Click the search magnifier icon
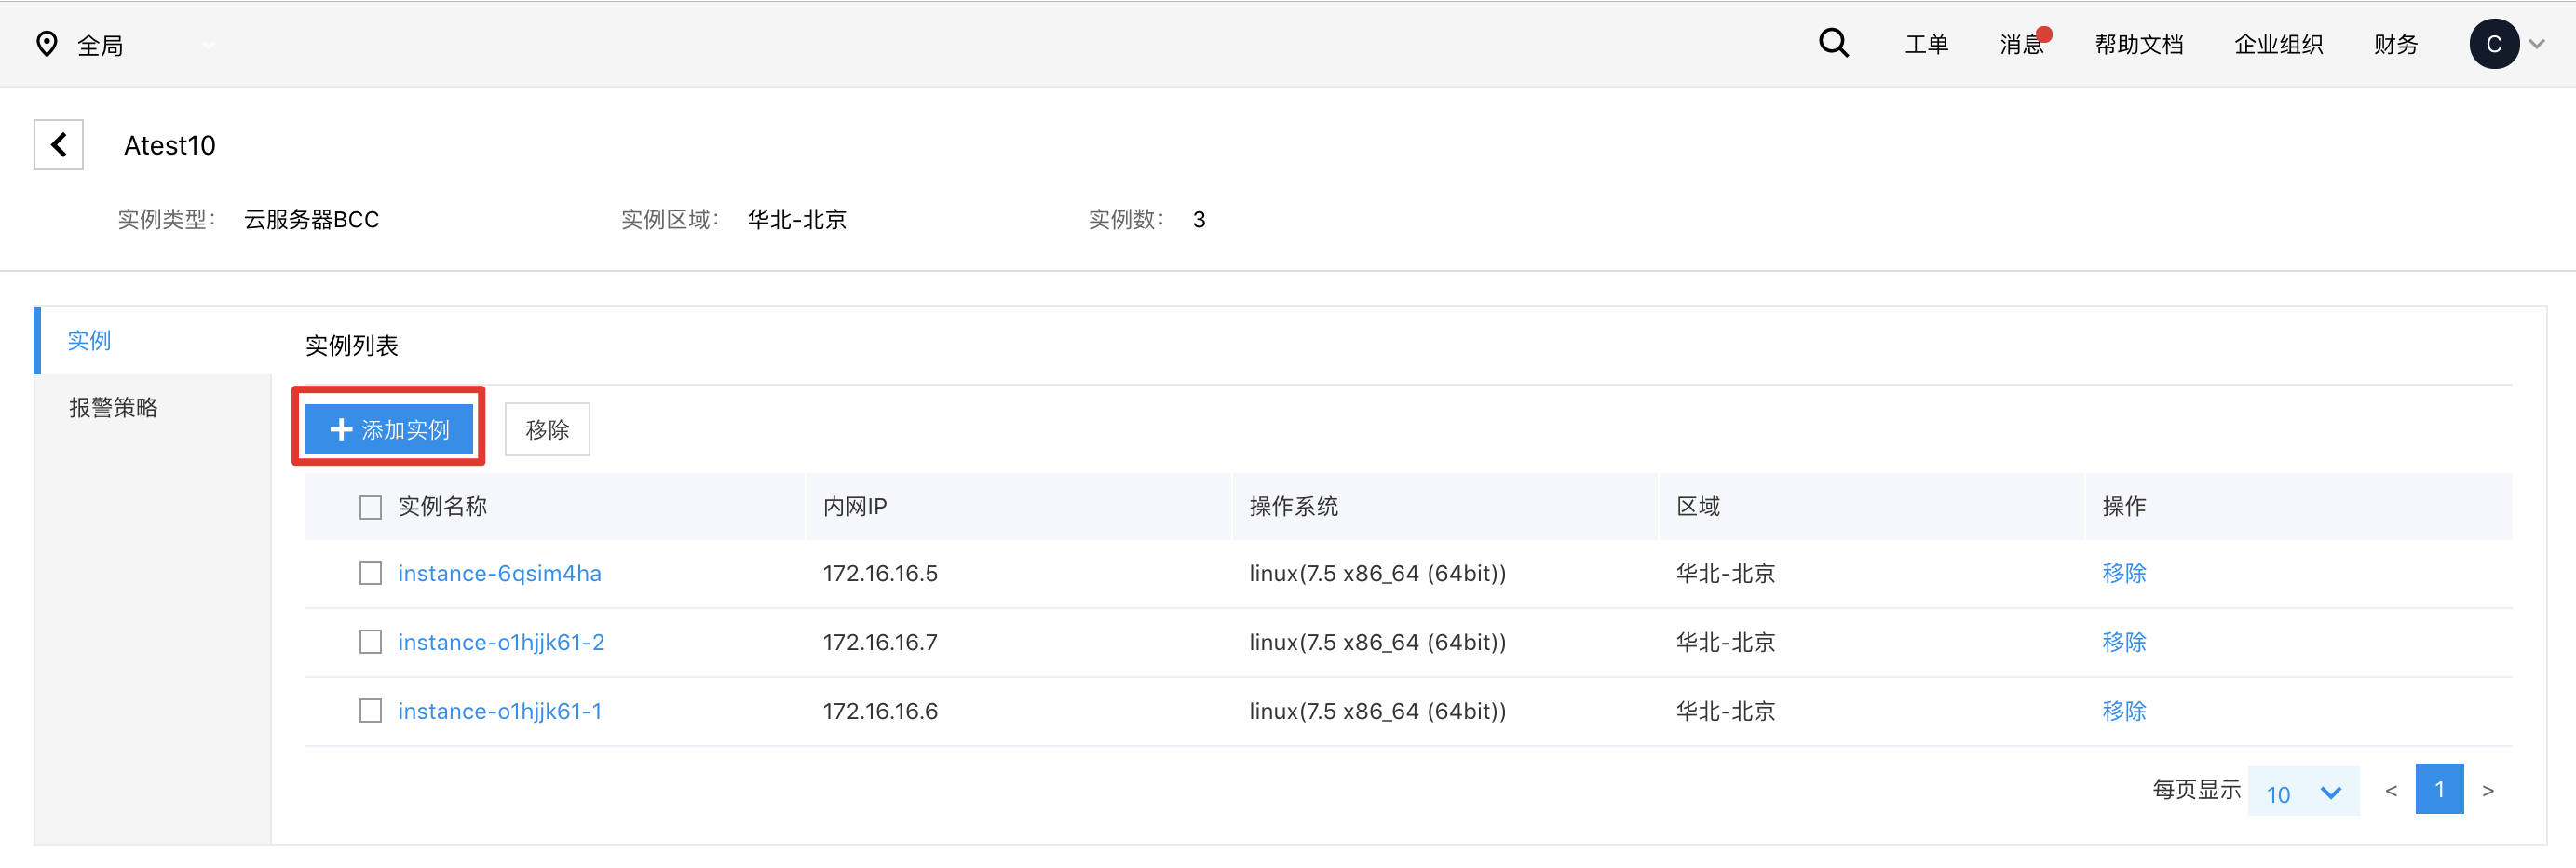 point(1832,44)
